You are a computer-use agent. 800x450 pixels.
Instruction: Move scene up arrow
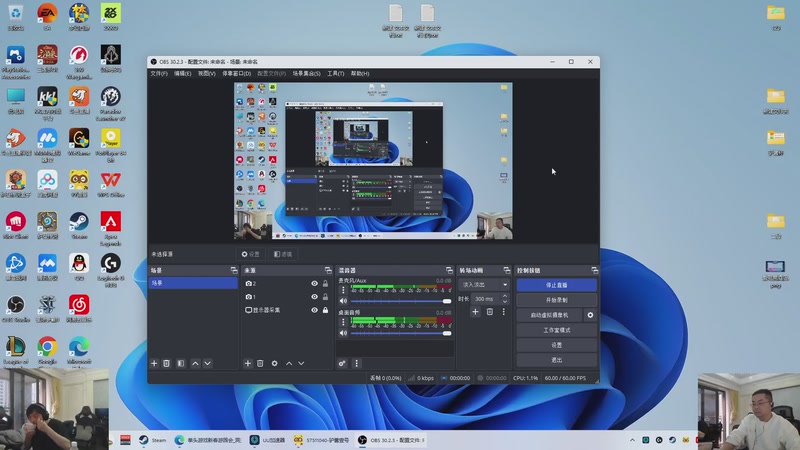pos(195,363)
